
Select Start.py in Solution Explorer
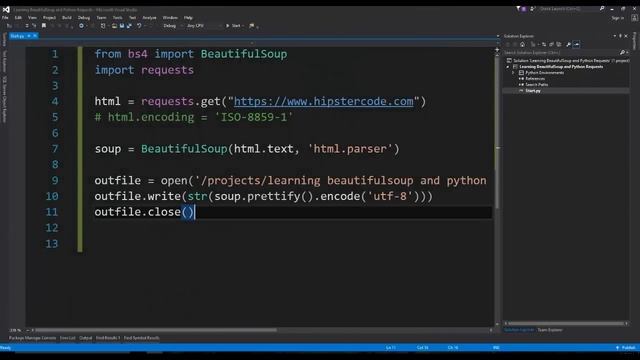(x=533, y=91)
